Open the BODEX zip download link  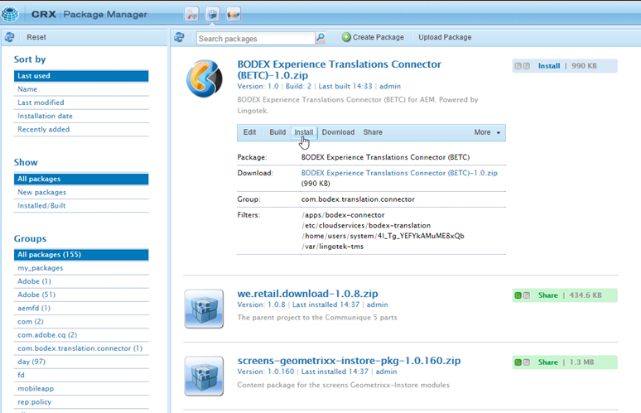pos(399,173)
